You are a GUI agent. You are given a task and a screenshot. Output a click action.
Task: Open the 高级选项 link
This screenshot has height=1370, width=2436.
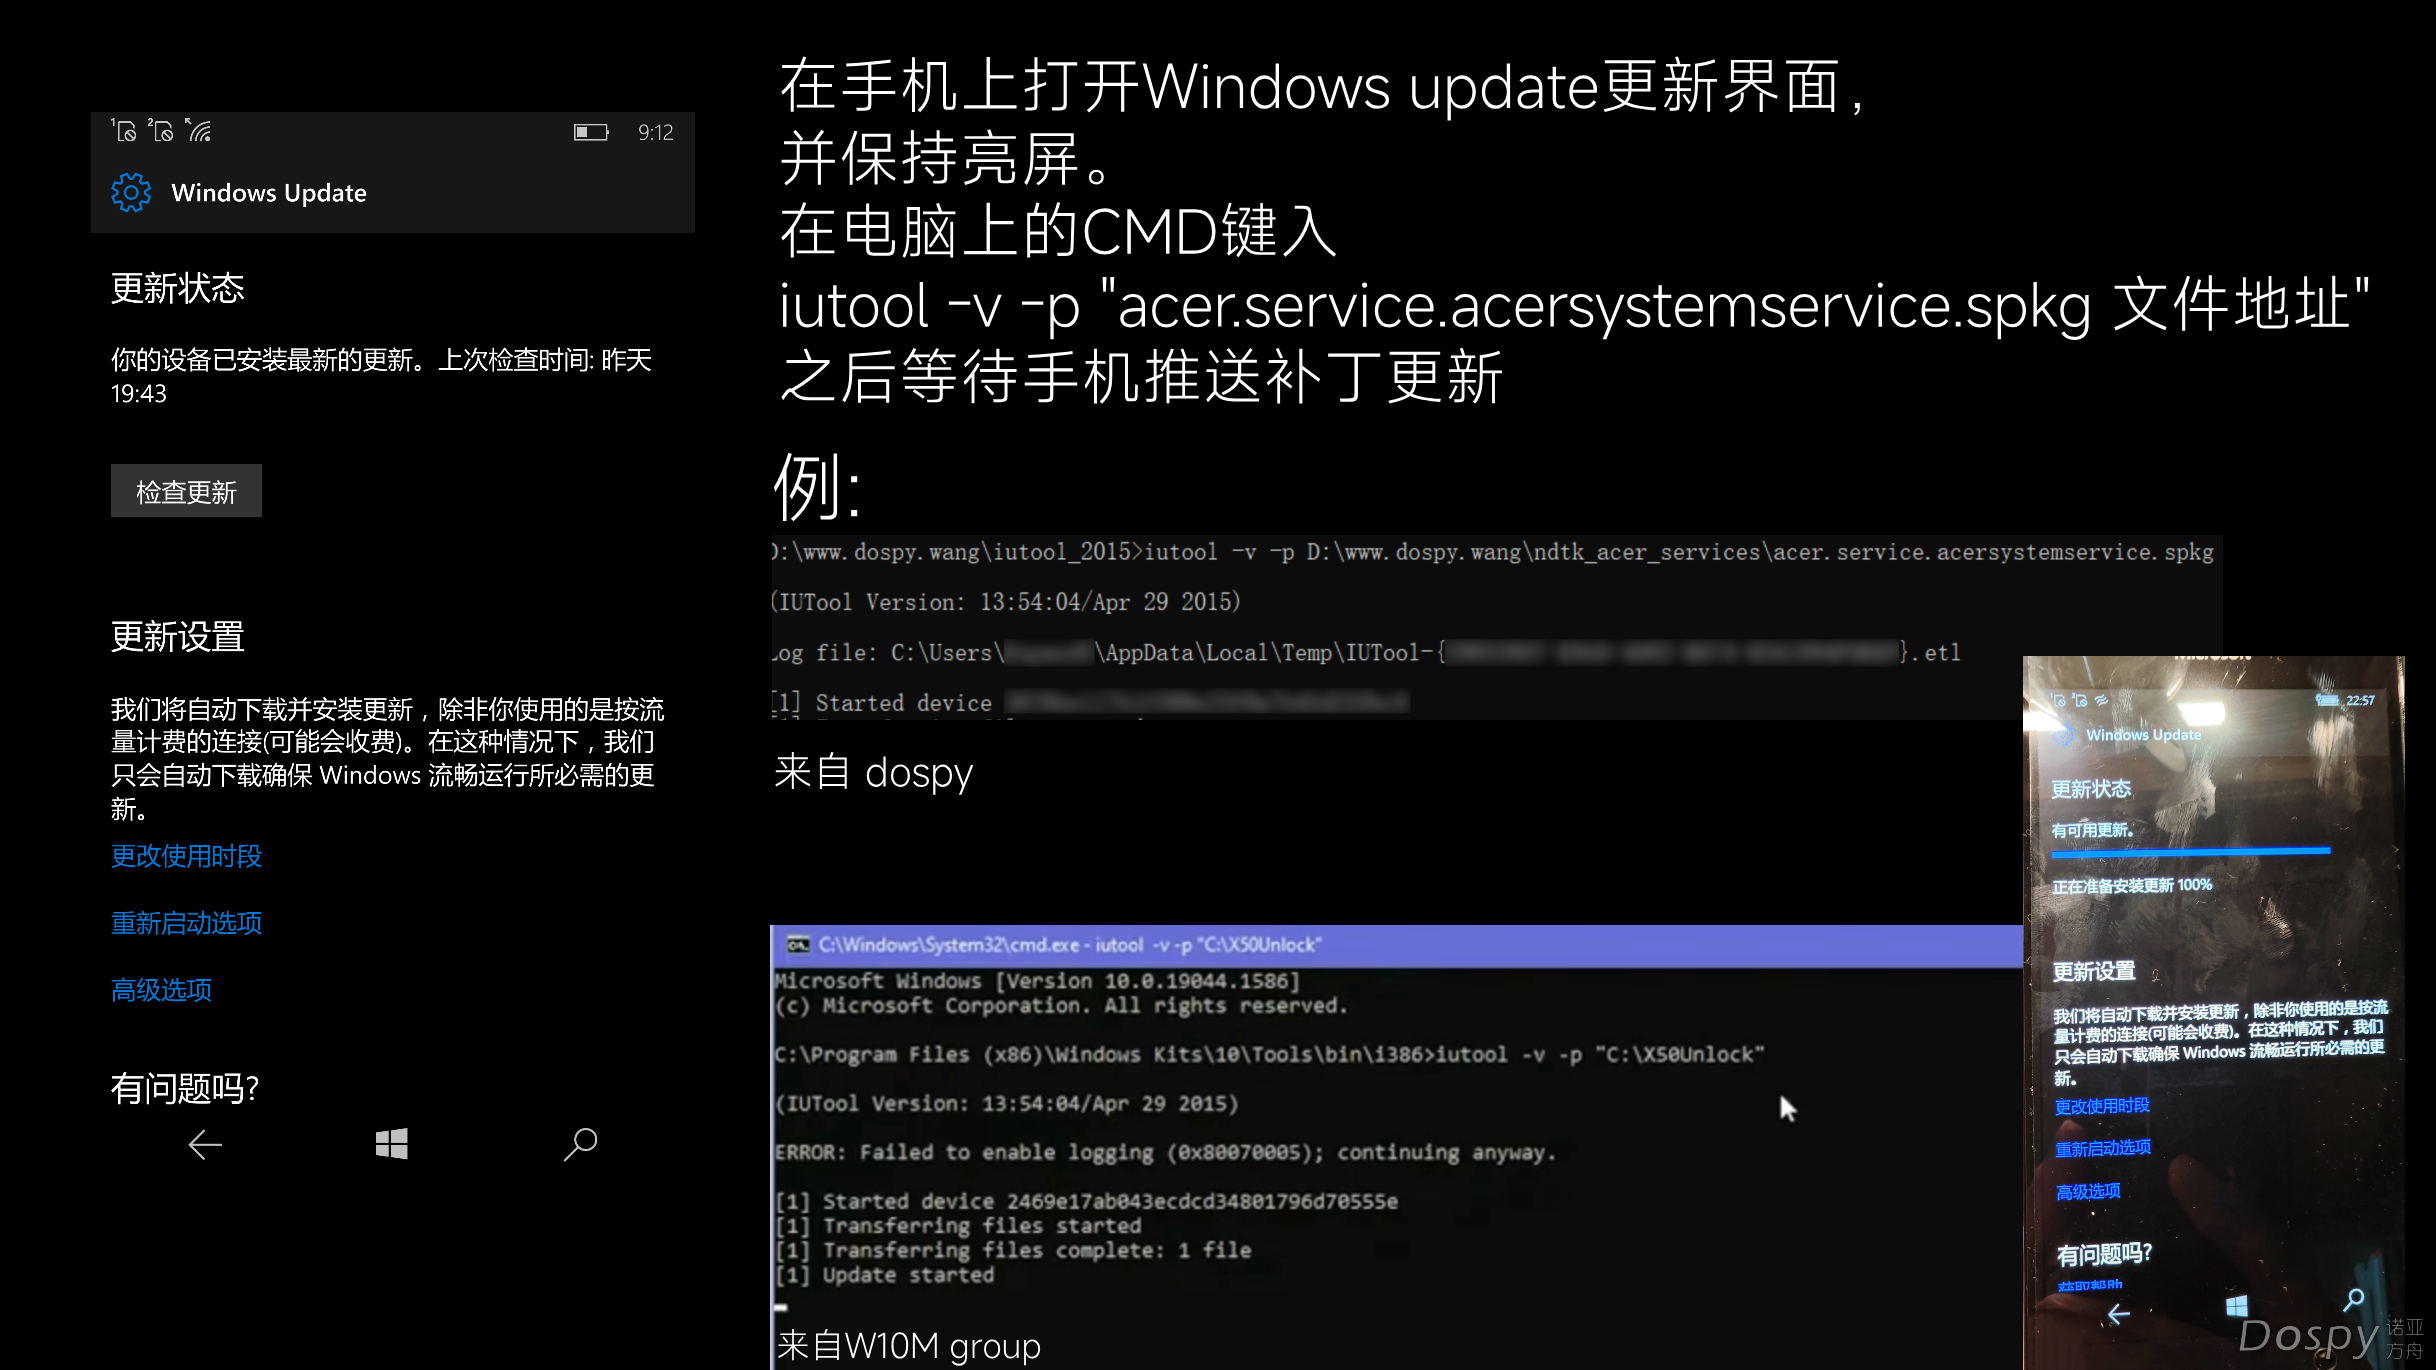(161, 990)
